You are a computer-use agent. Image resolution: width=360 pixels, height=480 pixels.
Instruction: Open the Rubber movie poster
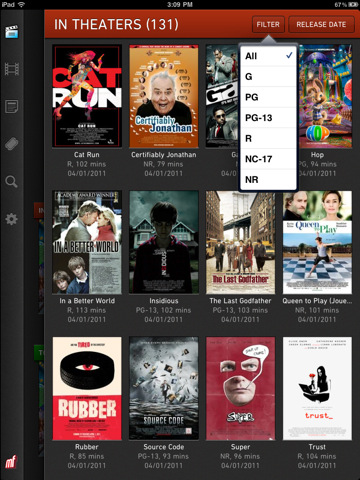87,388
